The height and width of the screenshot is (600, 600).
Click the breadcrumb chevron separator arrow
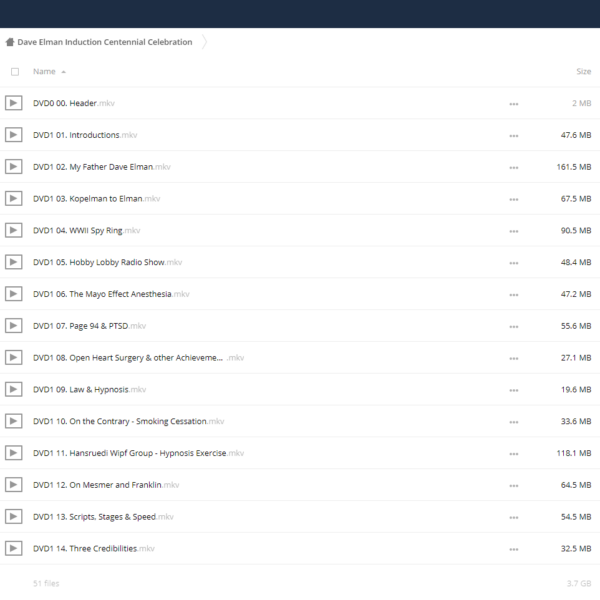pos(204,42)
